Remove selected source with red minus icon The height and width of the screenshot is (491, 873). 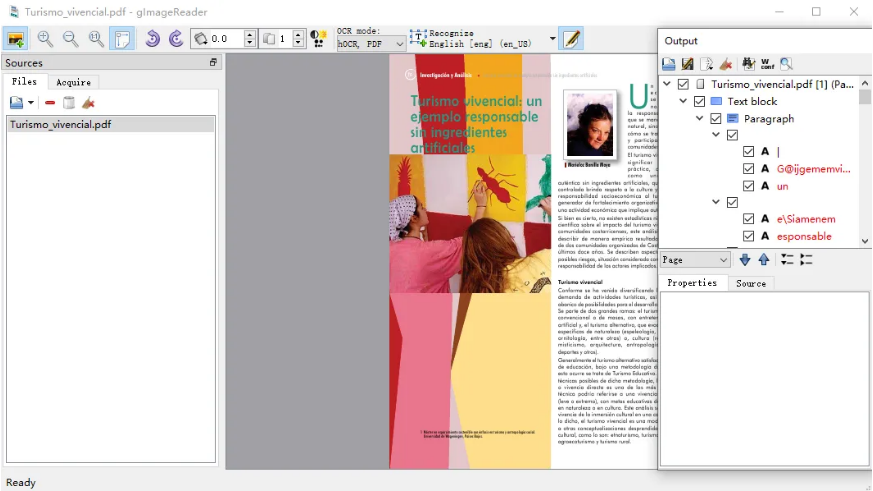click(50, 102)
